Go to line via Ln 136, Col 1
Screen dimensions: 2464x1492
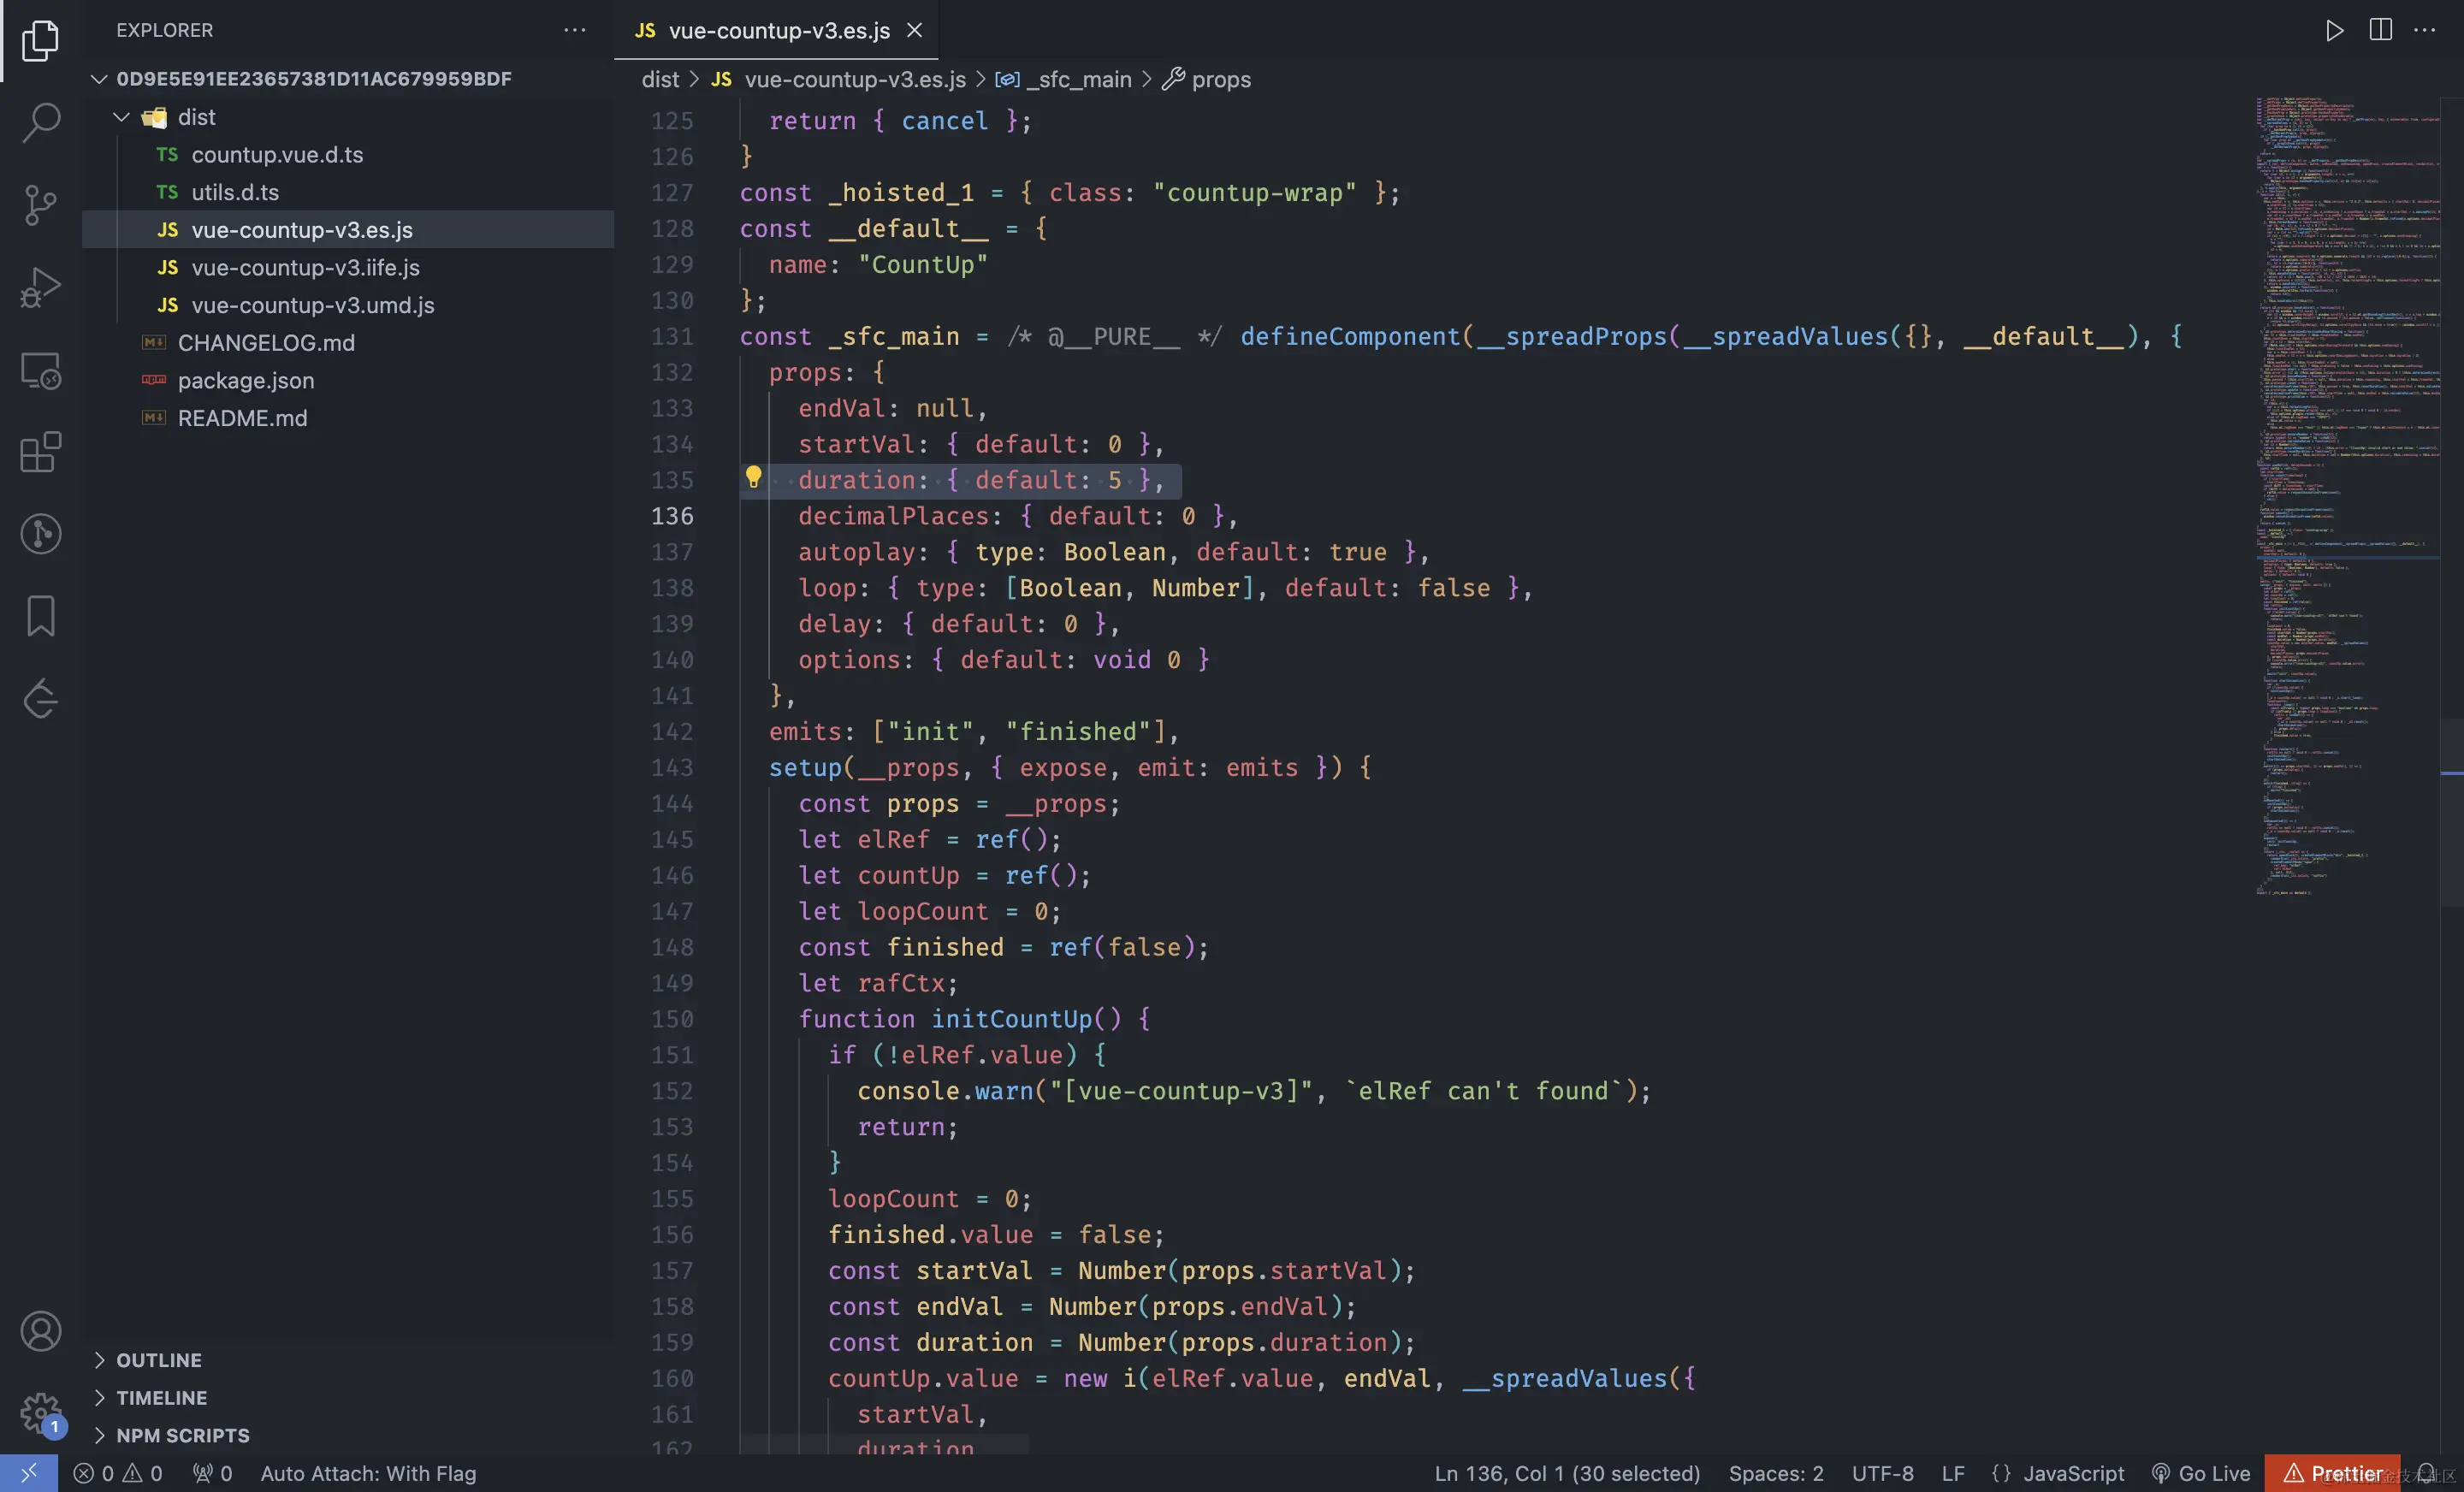point(1567,1473)
